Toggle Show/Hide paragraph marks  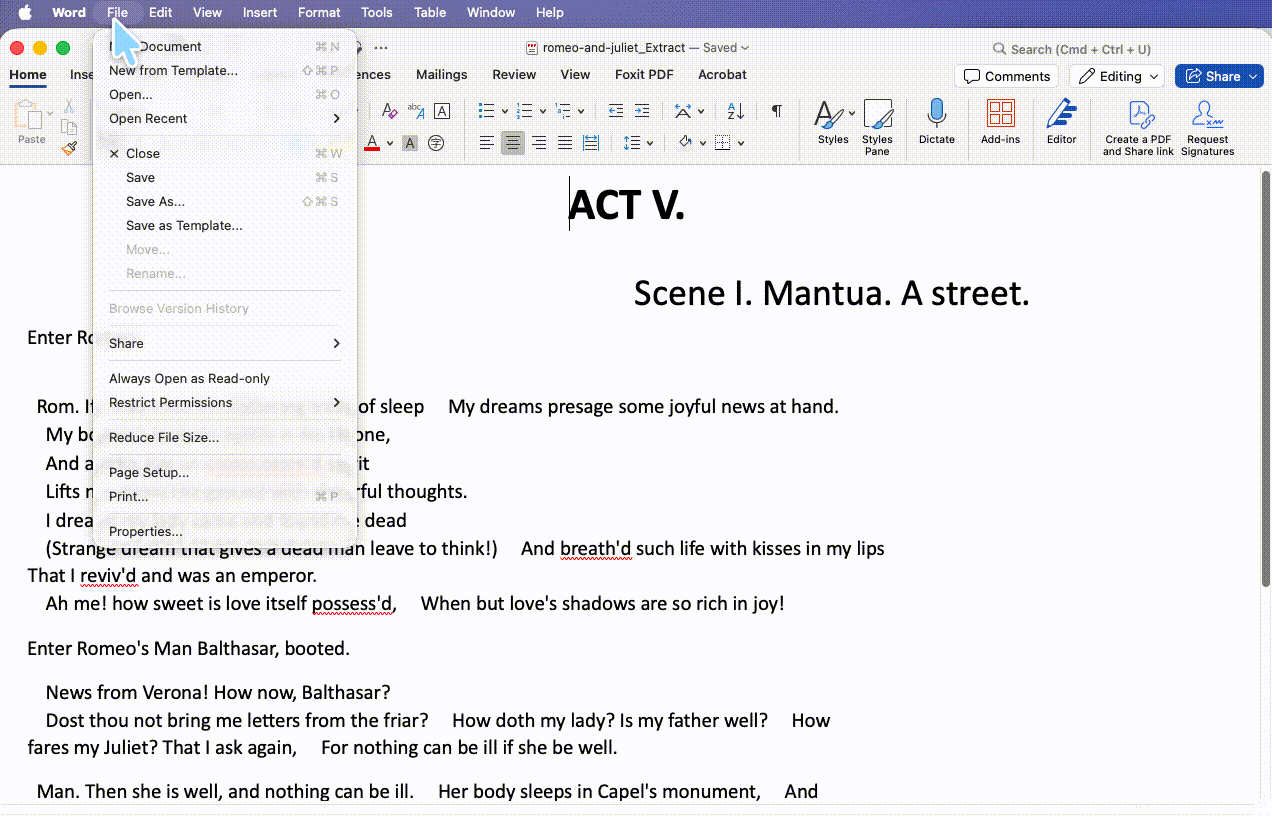tap(777, 111)
